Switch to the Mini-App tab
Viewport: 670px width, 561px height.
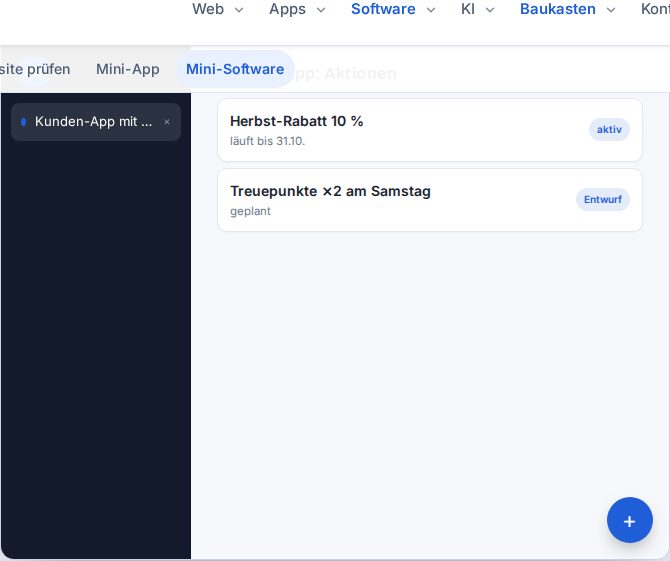coord(128,69)
